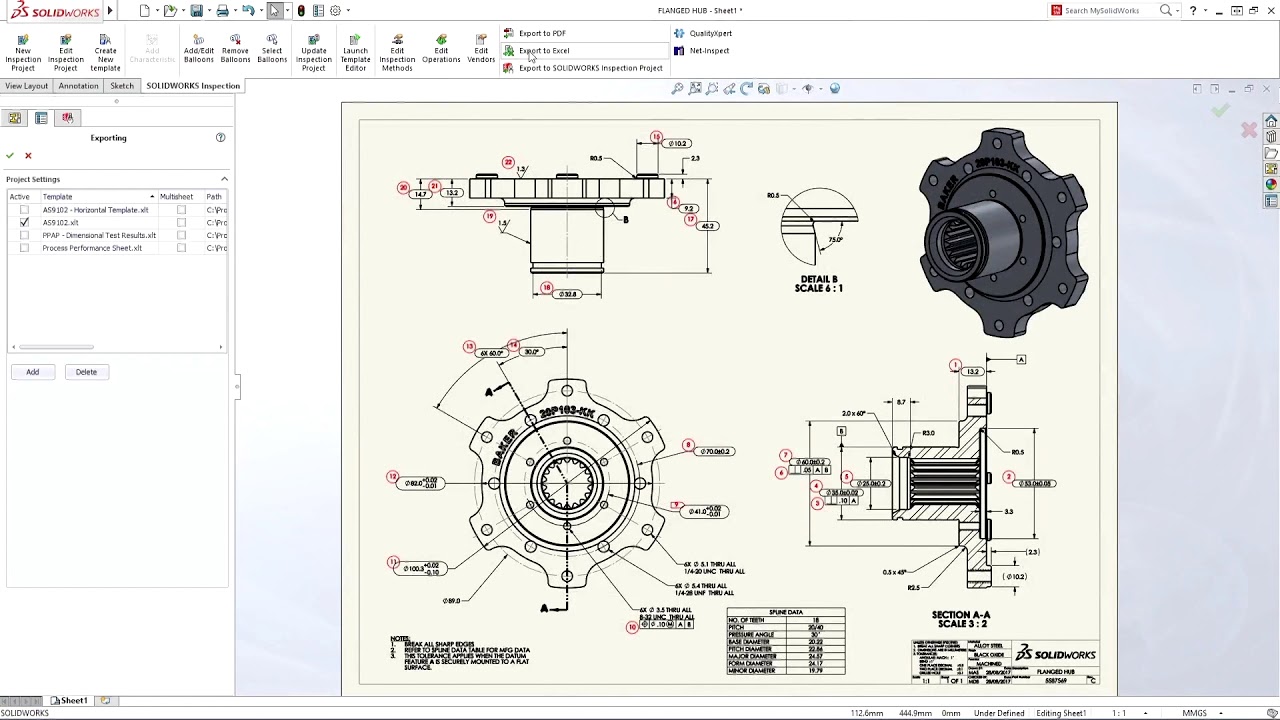Launch Template Editor
This screenshot has height=720, width=1280.
click(355, 51)
